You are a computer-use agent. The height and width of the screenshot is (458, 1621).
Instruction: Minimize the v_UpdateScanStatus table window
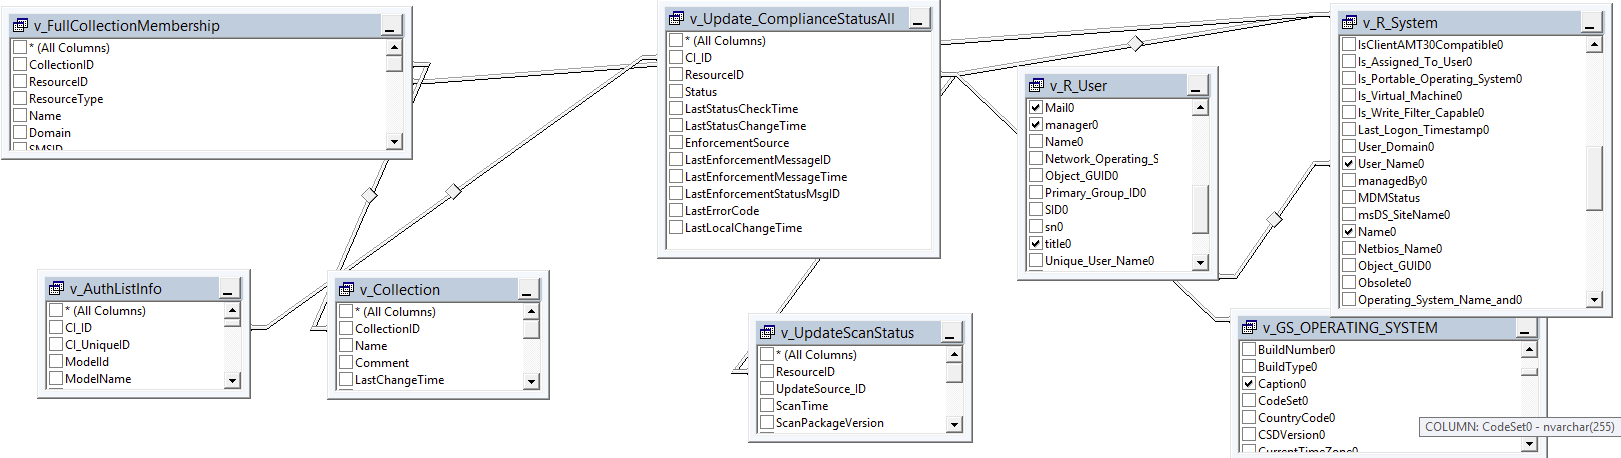952,334
